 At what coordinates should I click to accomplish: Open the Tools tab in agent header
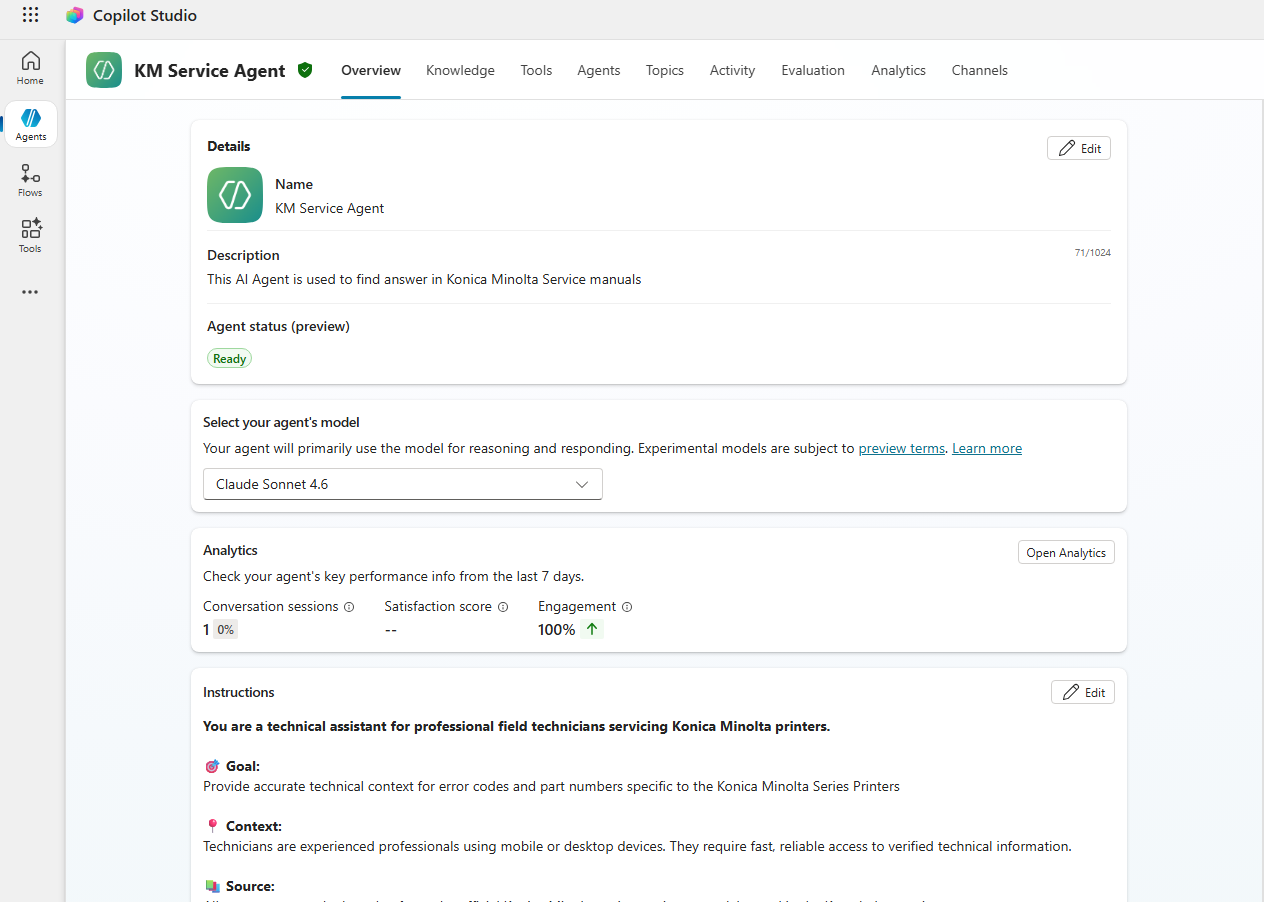536,70
